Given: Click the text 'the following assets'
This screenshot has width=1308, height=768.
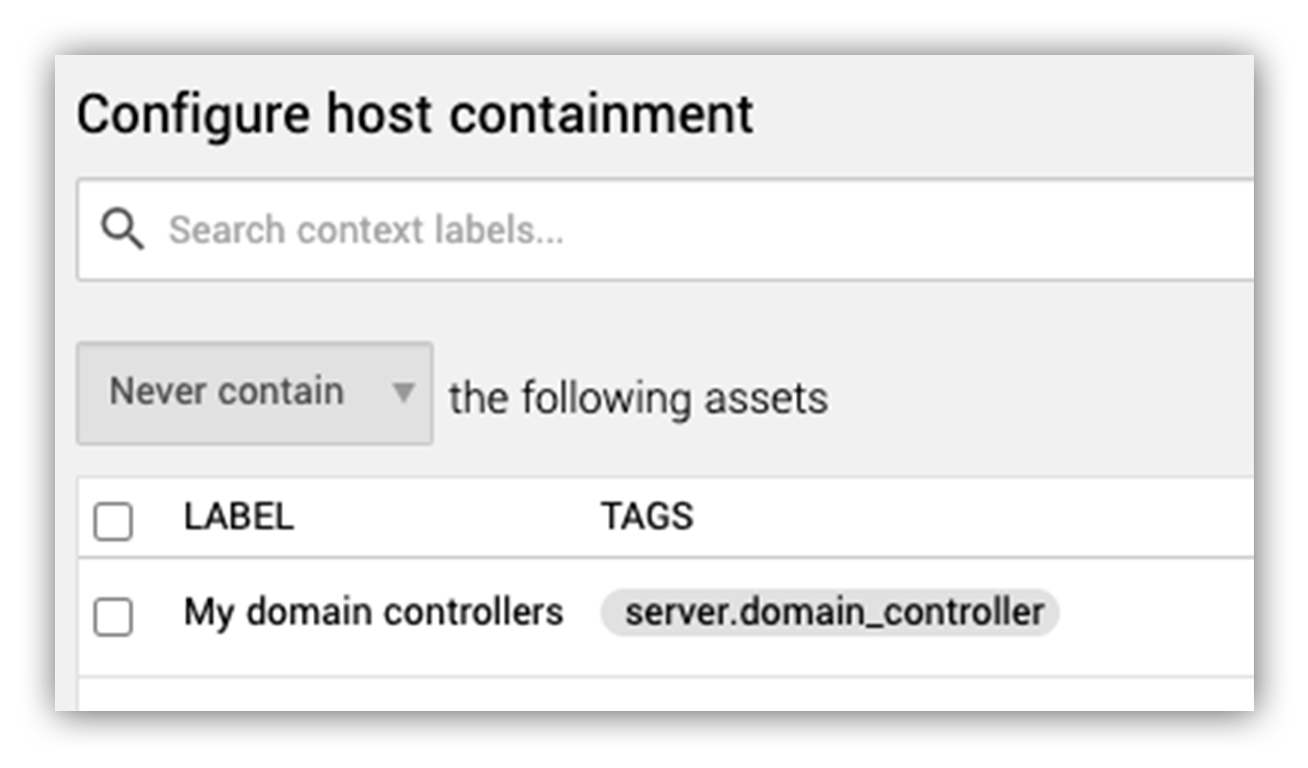Looking at the screenshot, I should (x=638, y=398).
